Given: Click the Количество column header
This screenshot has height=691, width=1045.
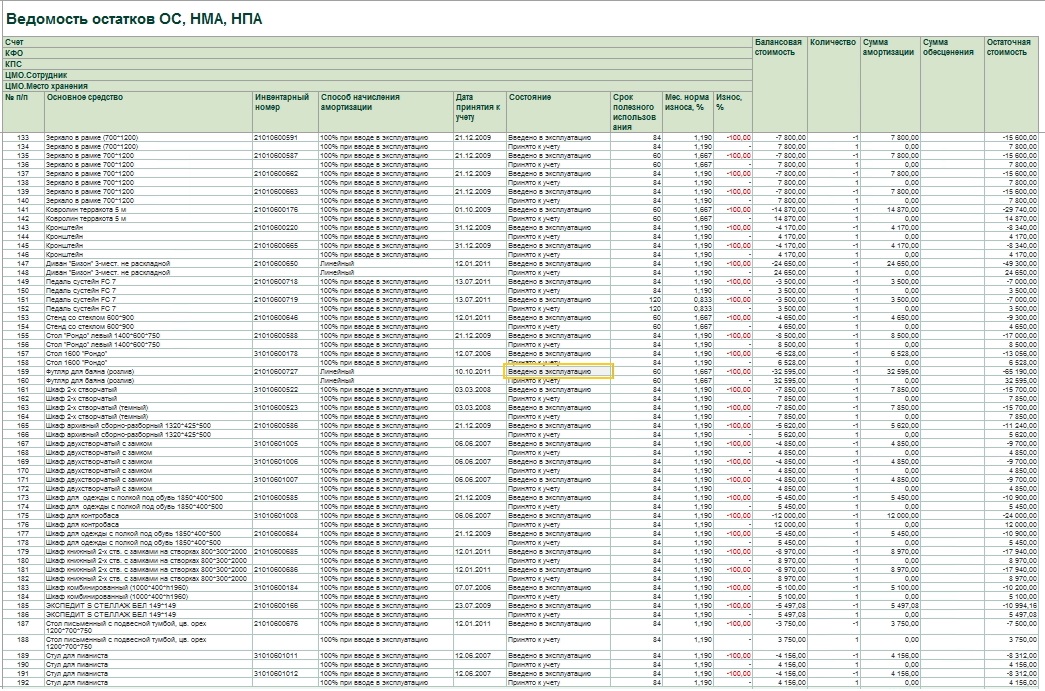Looking at the screenshot, I should coord(833,43).
